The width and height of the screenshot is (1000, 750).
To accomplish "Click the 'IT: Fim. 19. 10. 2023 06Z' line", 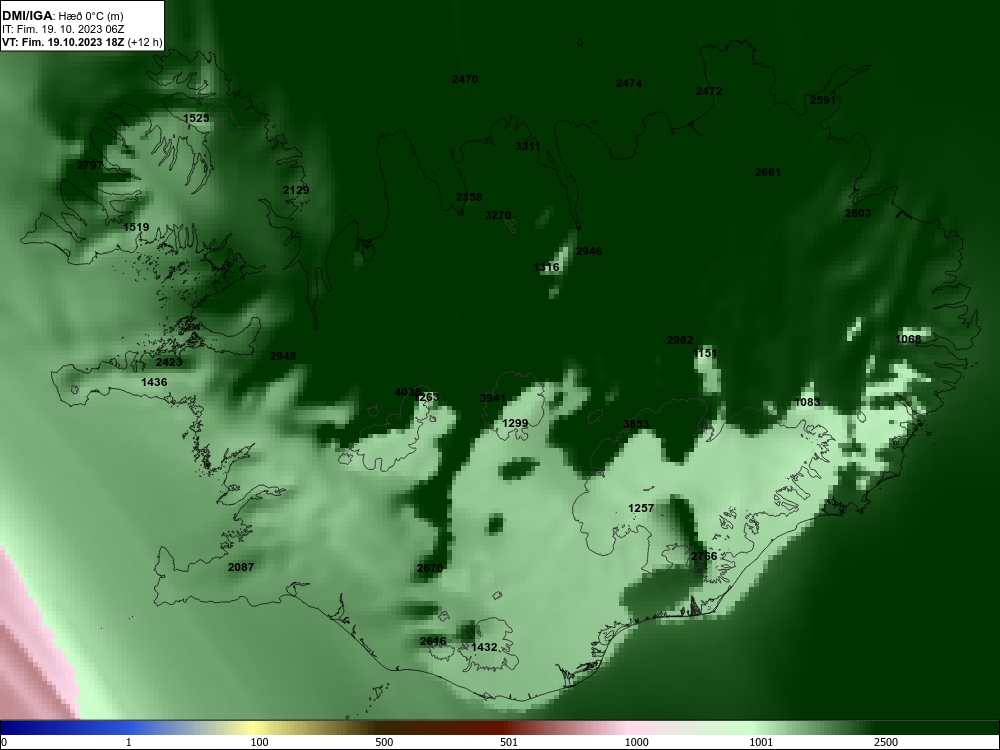I will [62, 29].
